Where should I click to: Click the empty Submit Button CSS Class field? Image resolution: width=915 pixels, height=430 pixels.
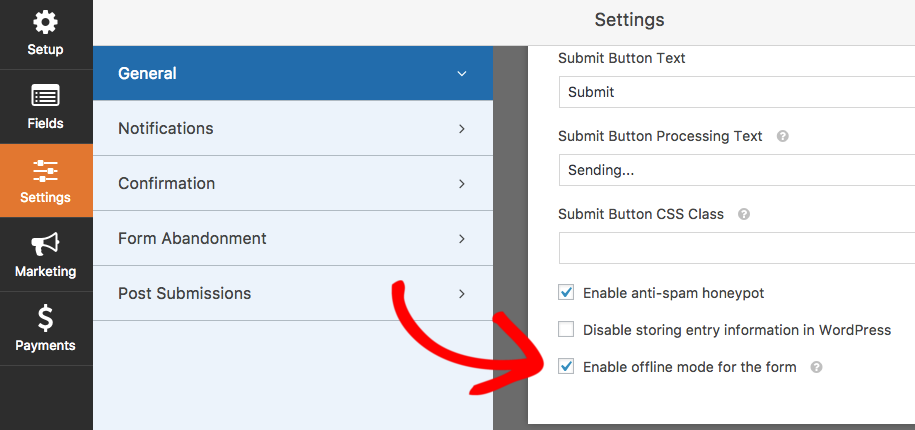736,248
